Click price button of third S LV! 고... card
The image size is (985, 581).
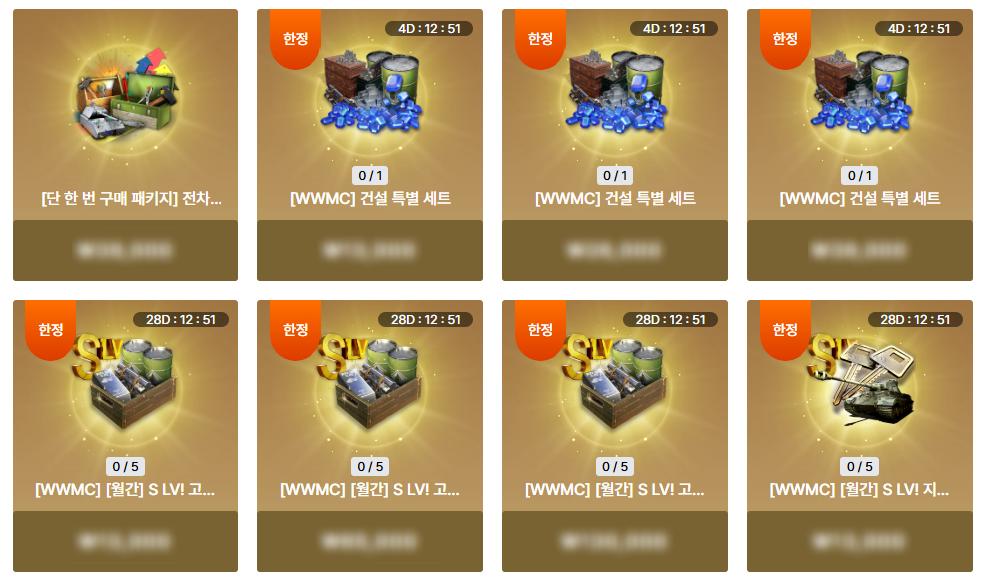pyautogui.click(x=615, y=541)
